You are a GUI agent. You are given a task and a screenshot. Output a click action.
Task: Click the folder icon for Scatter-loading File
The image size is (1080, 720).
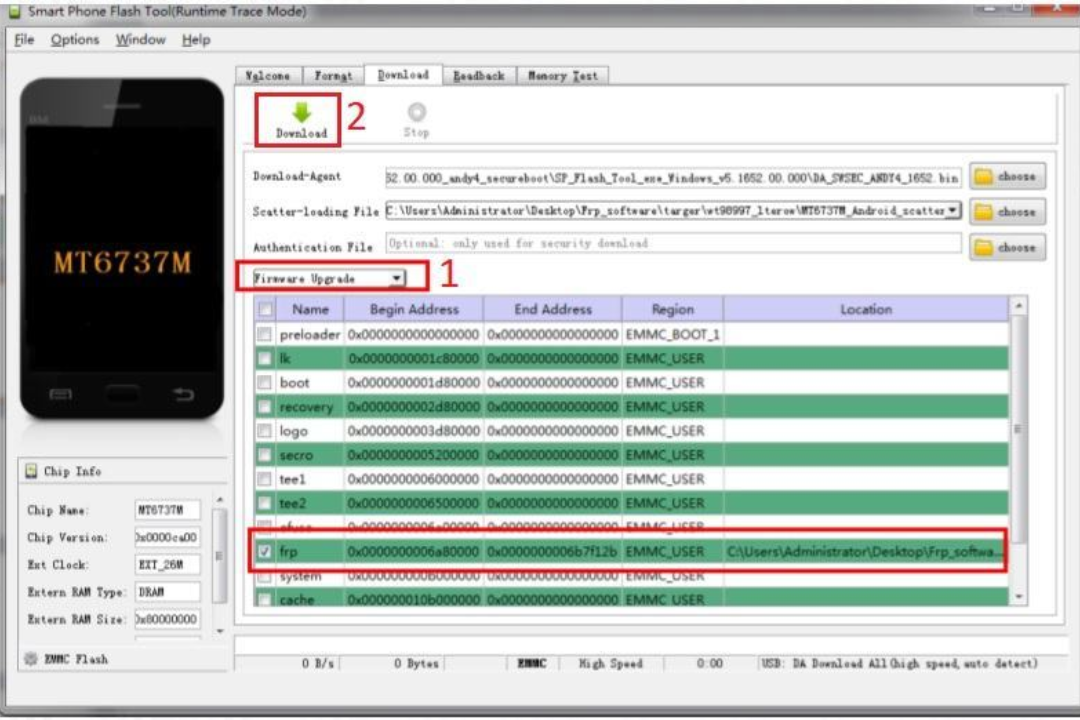tap(984, 212)
